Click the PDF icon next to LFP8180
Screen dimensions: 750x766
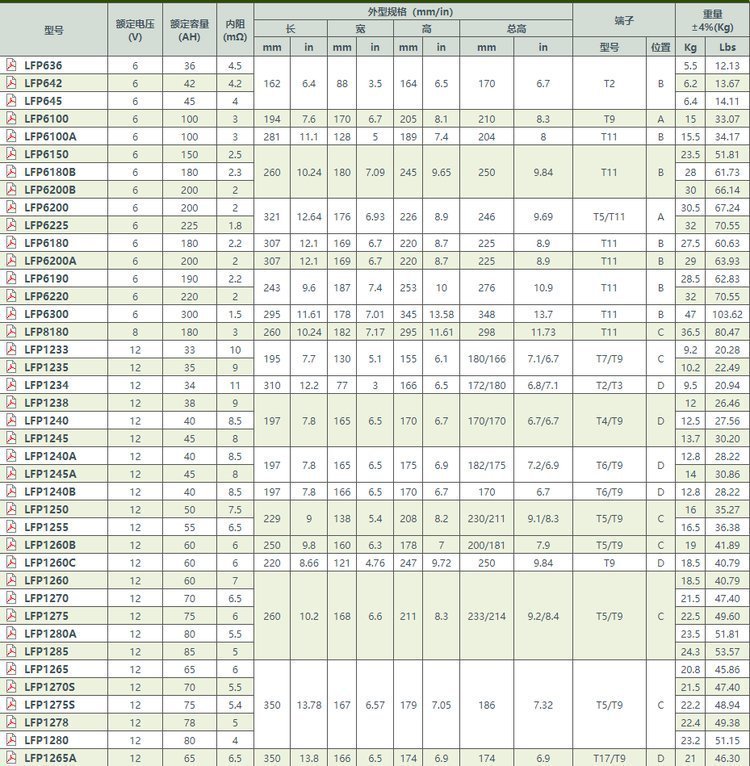[11, 332]
